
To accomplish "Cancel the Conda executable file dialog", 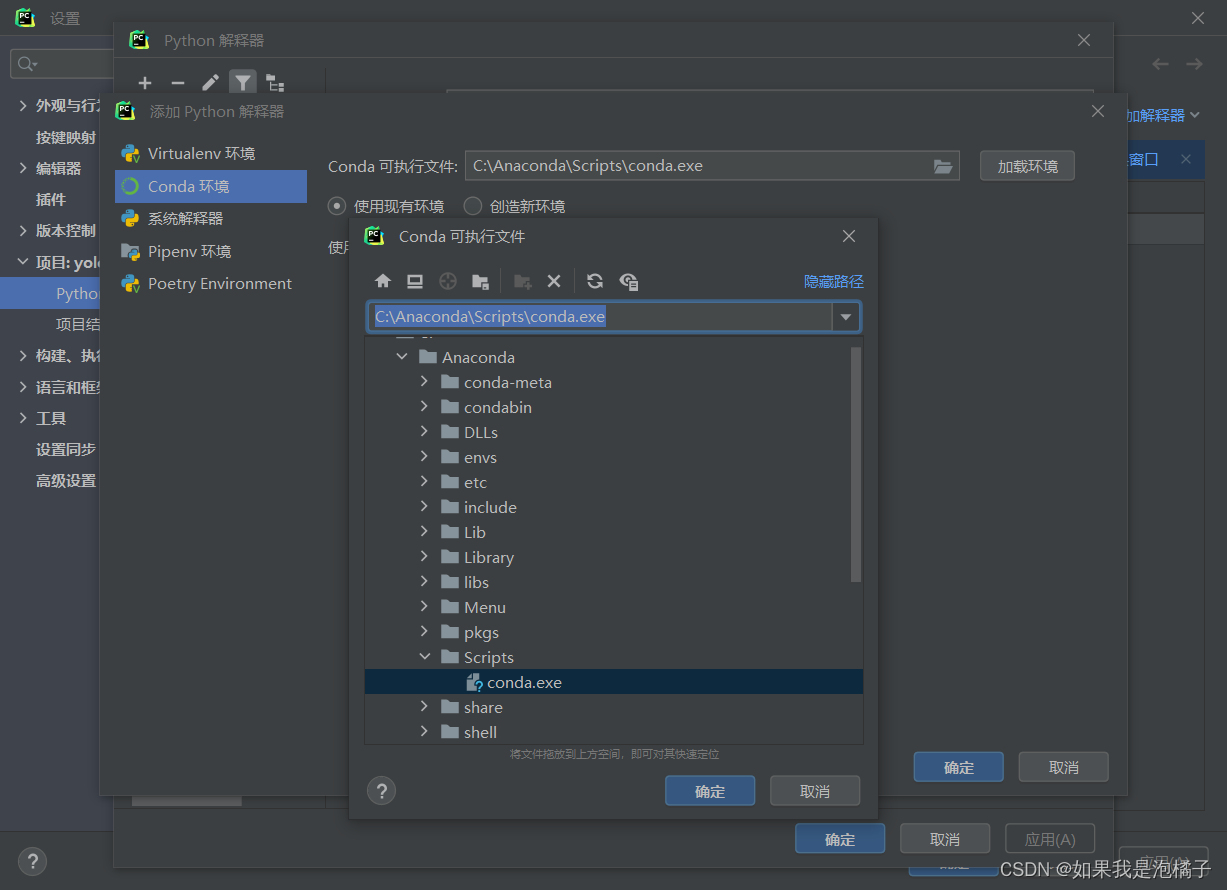I will coord(815,791).
